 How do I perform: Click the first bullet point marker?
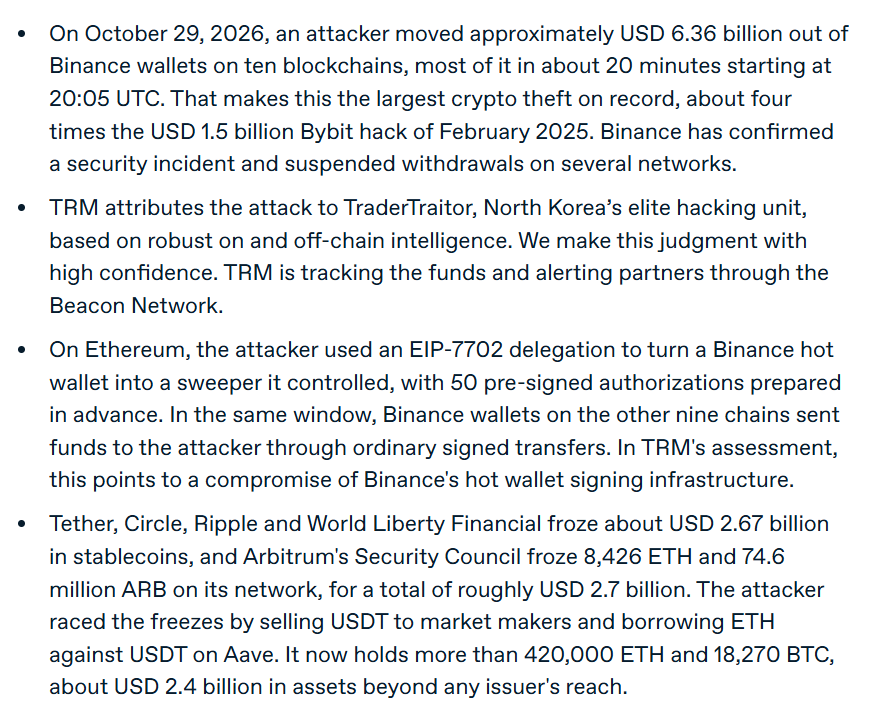pos(22,35)
